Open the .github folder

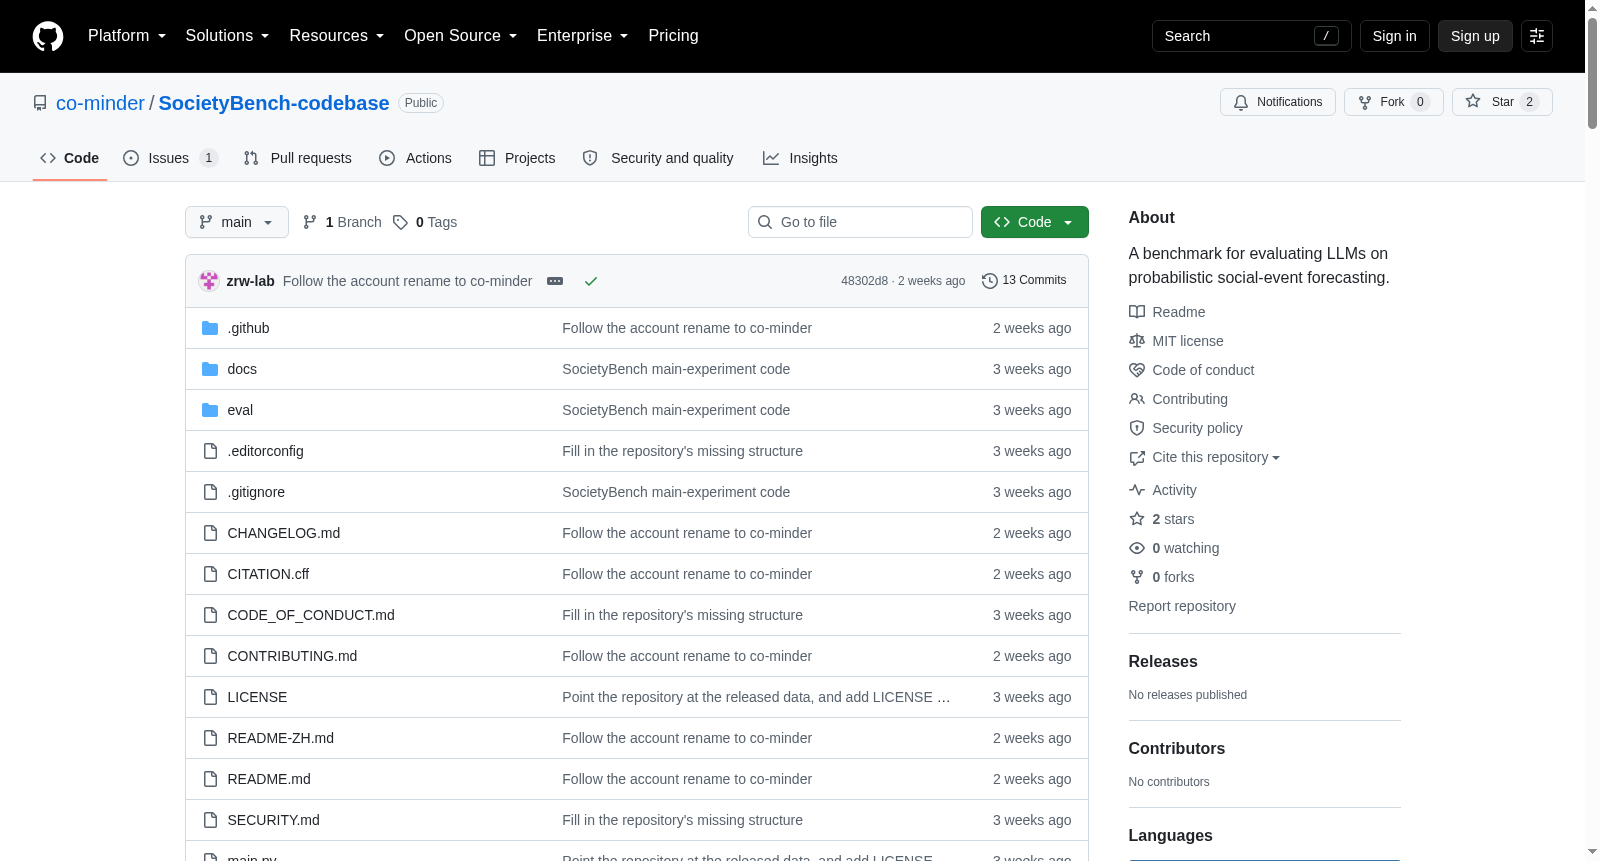(x=248, y=328)
